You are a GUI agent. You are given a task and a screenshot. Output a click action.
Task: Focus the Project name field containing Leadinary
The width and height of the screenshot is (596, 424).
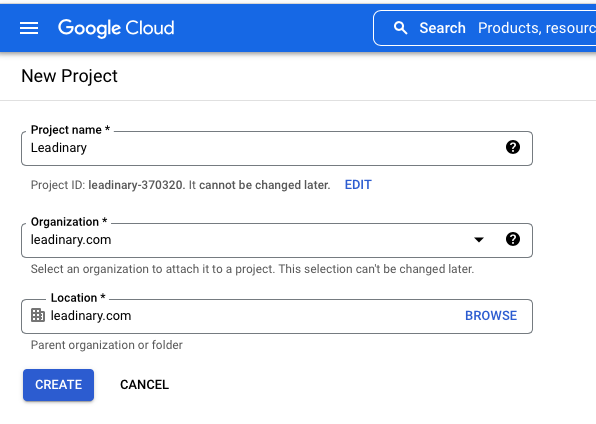point(277,148)
